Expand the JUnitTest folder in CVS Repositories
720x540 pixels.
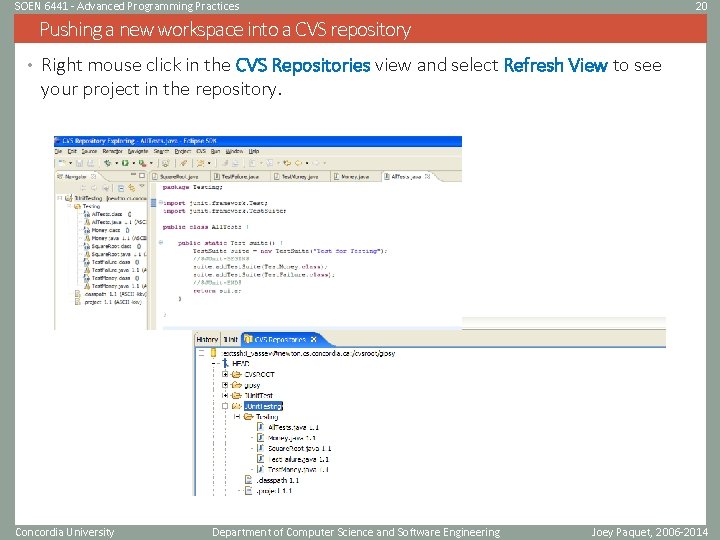[225, 395]
